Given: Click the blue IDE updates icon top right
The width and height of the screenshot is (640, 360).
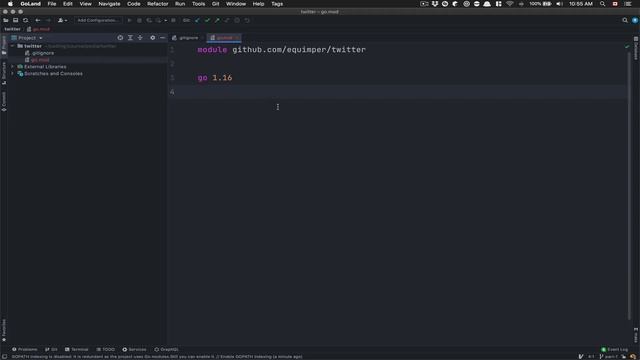Looking at the screenshot, I should coord(635,20).
